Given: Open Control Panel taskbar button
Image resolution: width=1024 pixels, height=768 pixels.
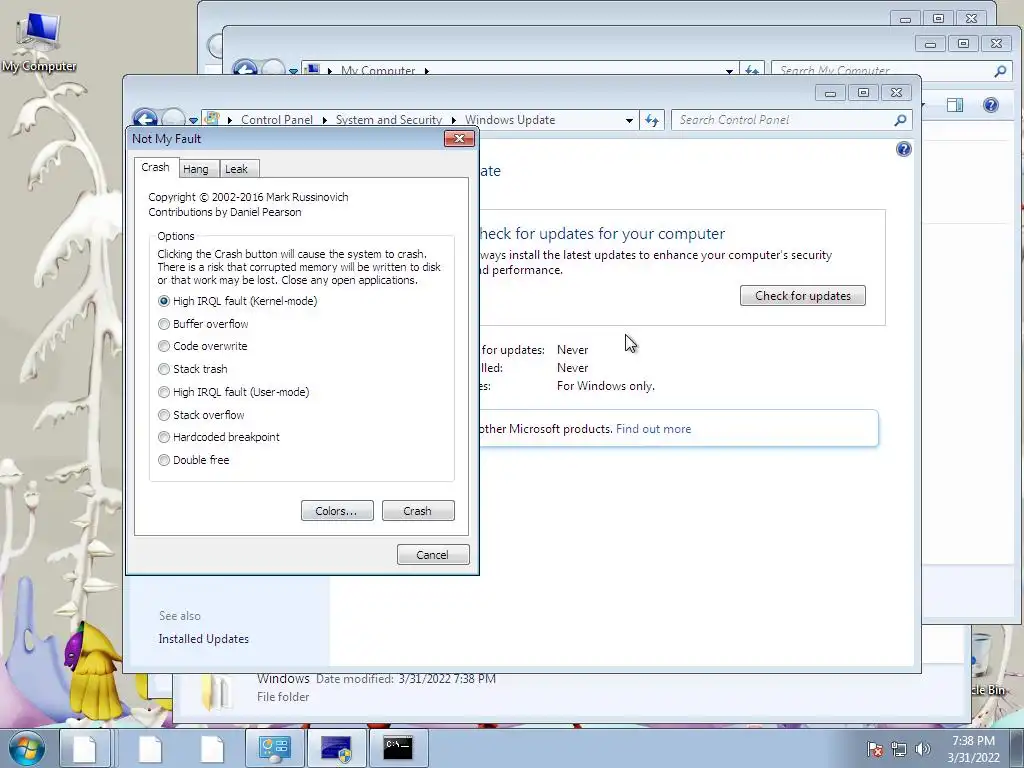Looking at the screenshot, I should tap(274, 748).
